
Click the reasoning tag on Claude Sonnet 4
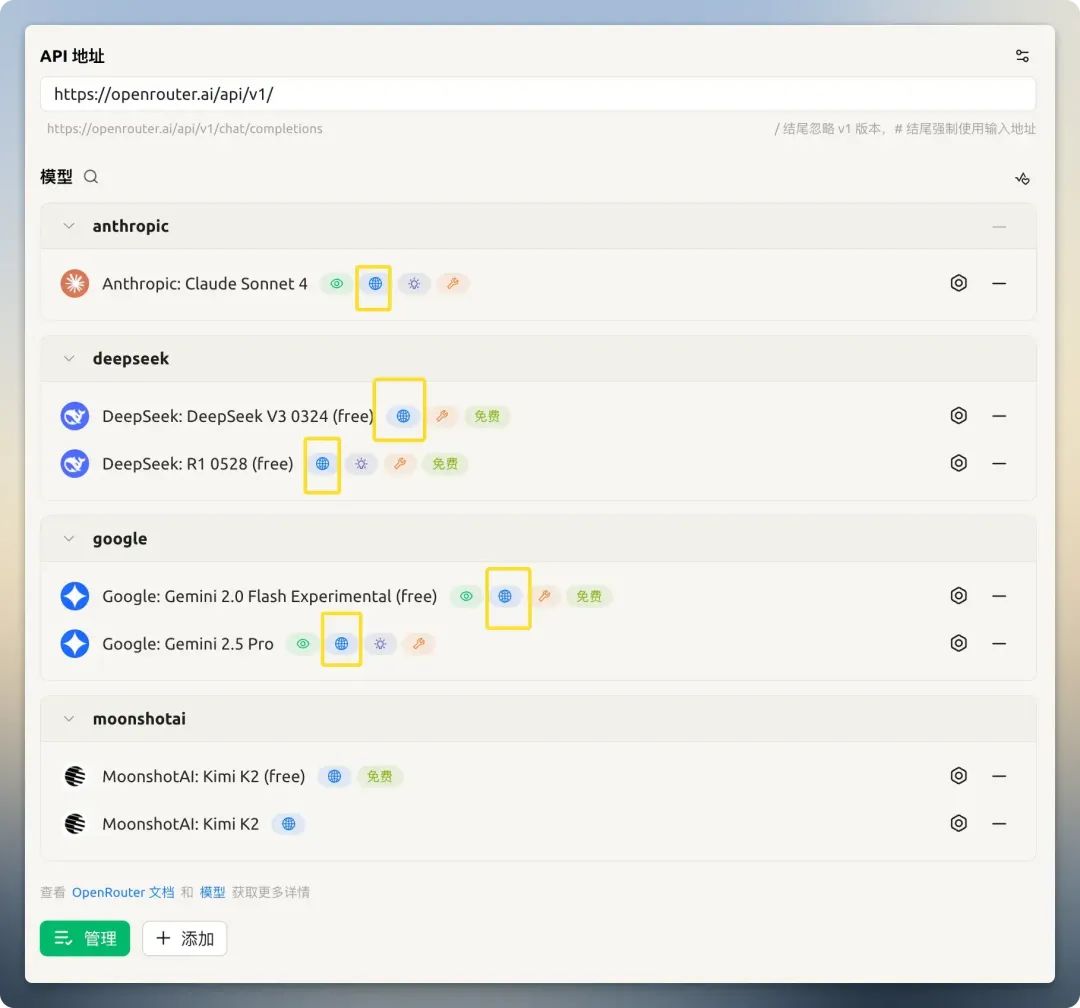tap(414, 283)
